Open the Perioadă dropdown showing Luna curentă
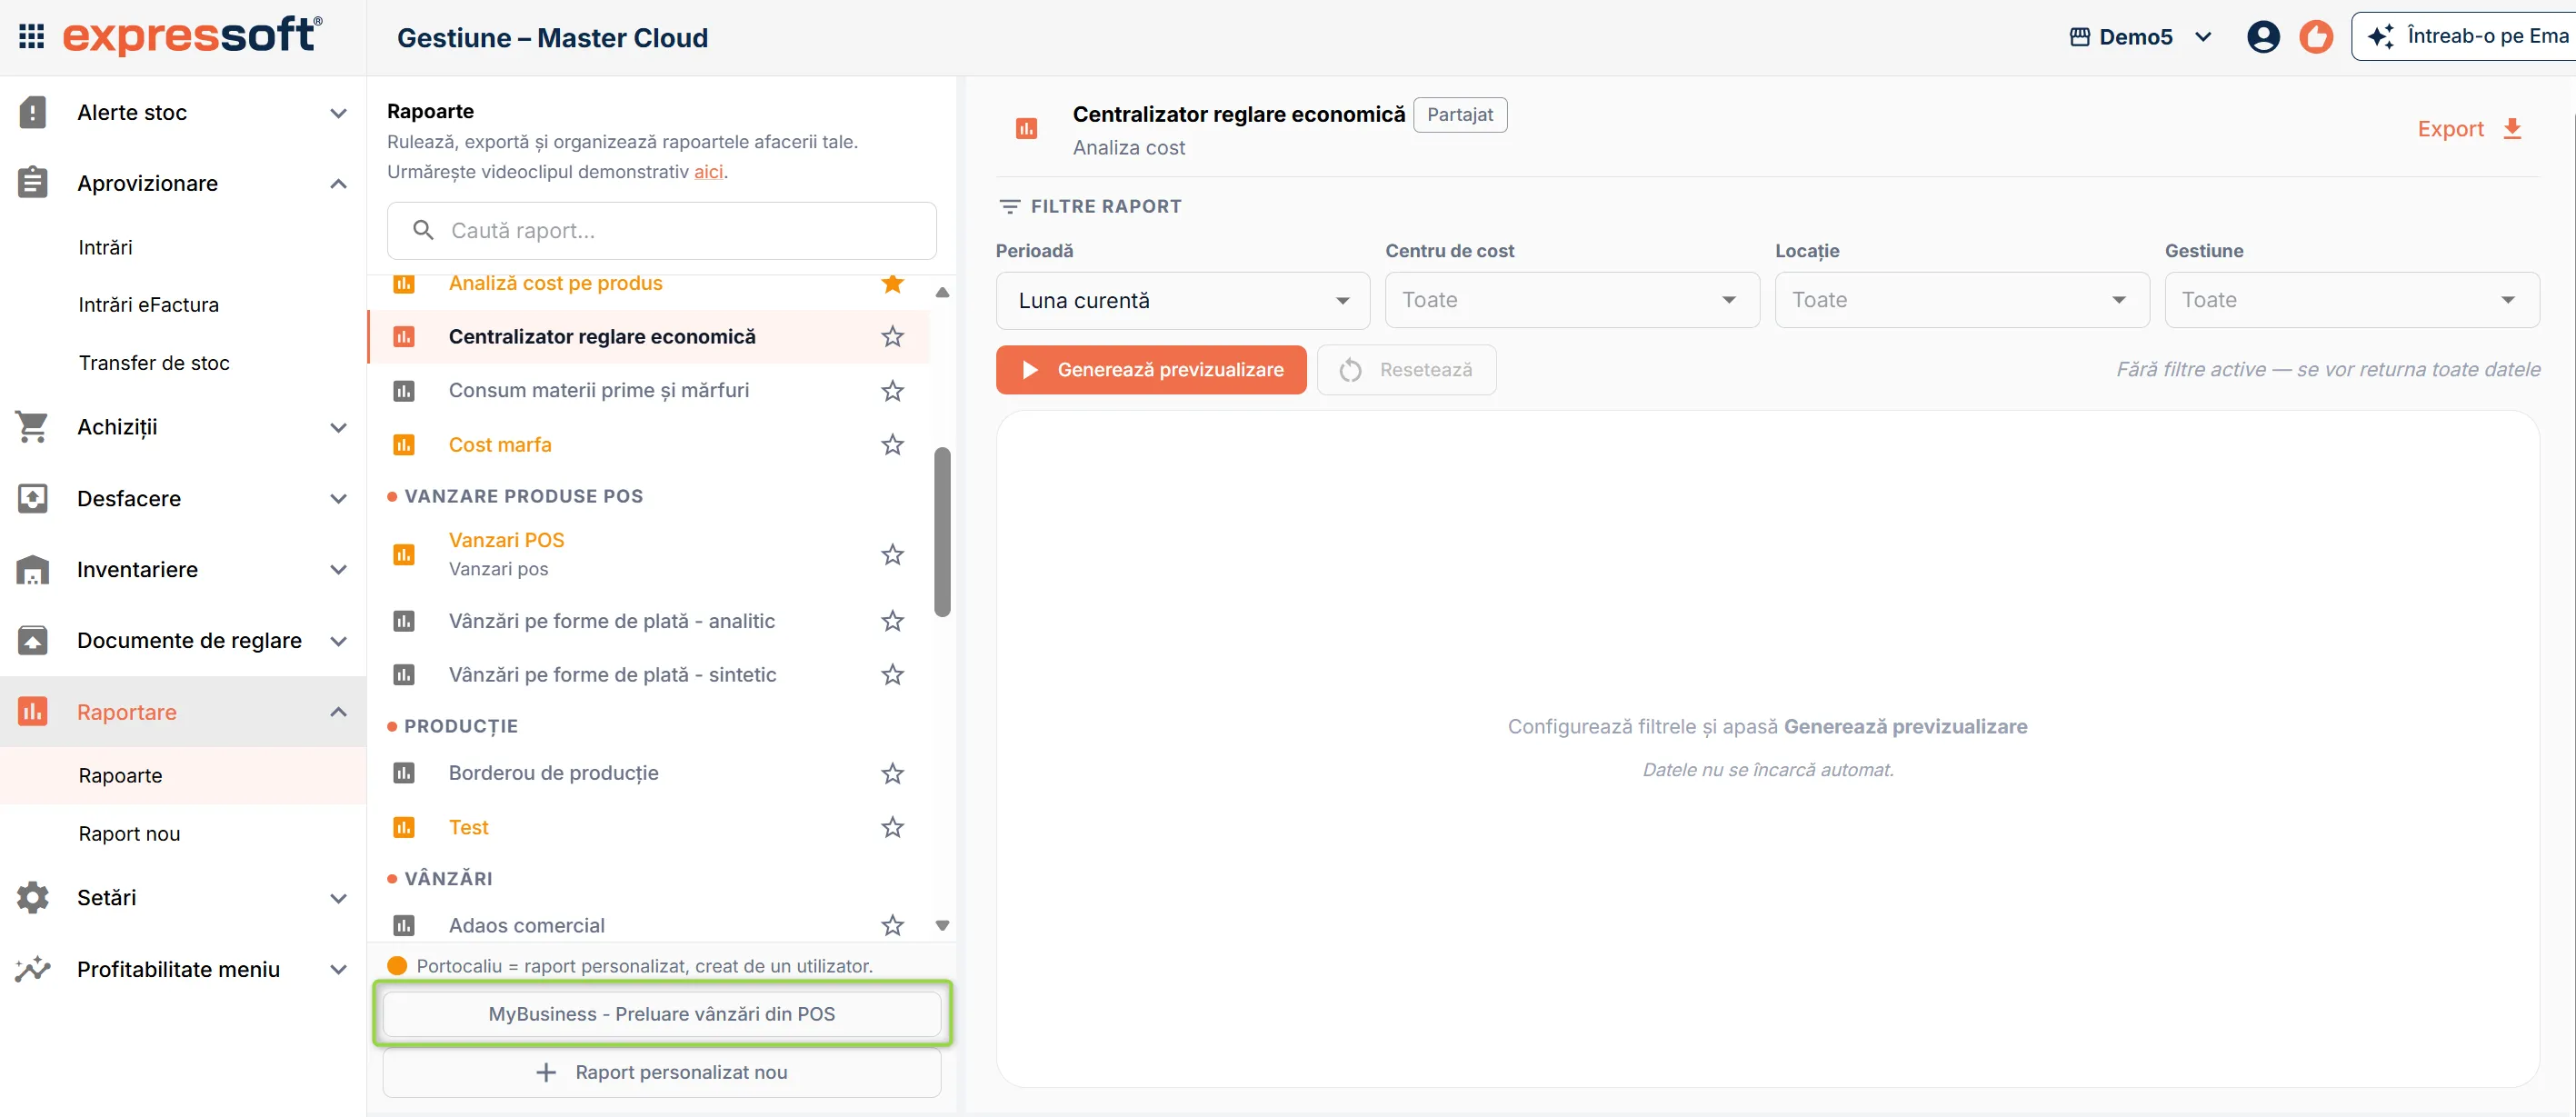 coord(1182,300)
